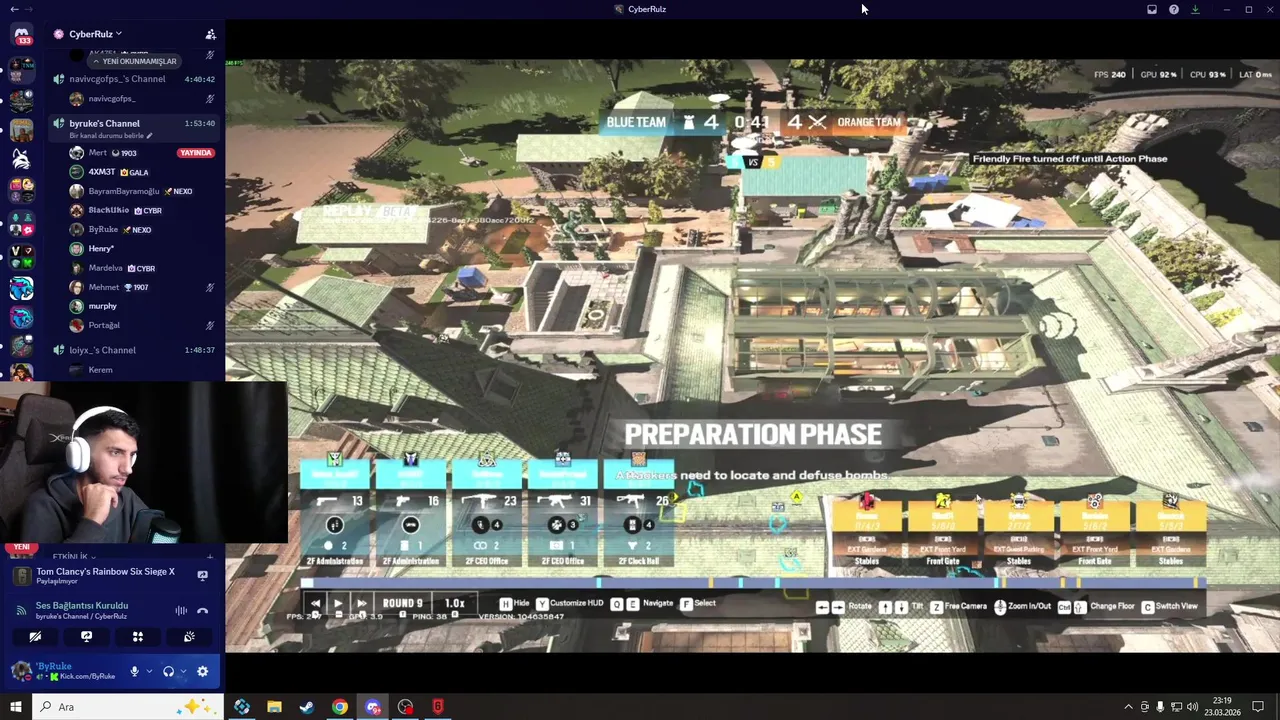Click the Hide HUD key hint
Viewport: 1280px width, 720px height.
click(515, 604)
